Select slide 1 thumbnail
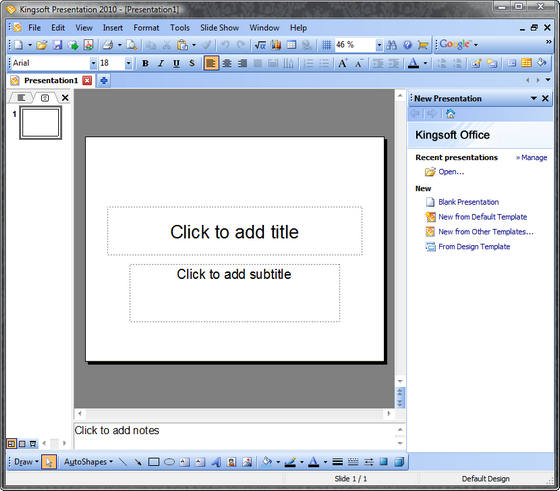This screenshot has width=560, height=491. (x=40, y=123)
